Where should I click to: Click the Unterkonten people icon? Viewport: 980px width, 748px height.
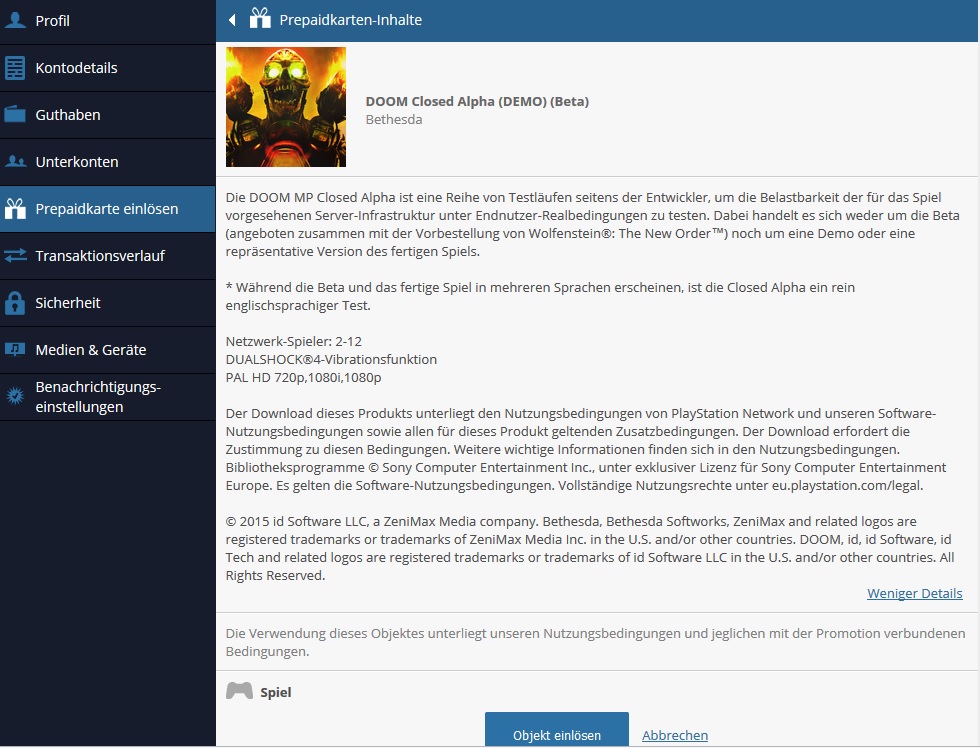click(15, 162)
